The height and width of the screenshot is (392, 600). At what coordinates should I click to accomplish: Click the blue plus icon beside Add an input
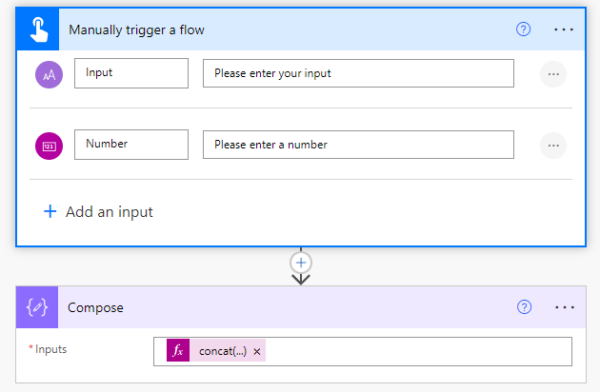50,211
